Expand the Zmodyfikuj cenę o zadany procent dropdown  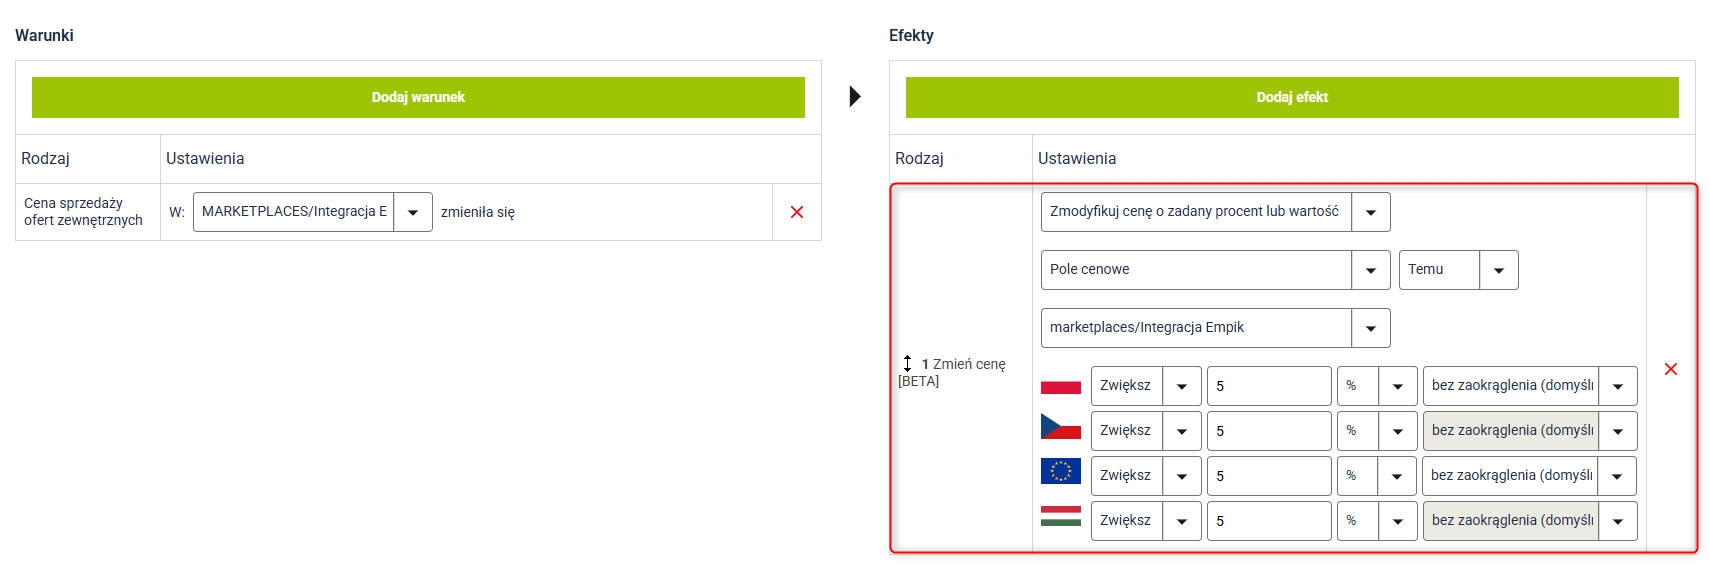tap(1370, 212)
